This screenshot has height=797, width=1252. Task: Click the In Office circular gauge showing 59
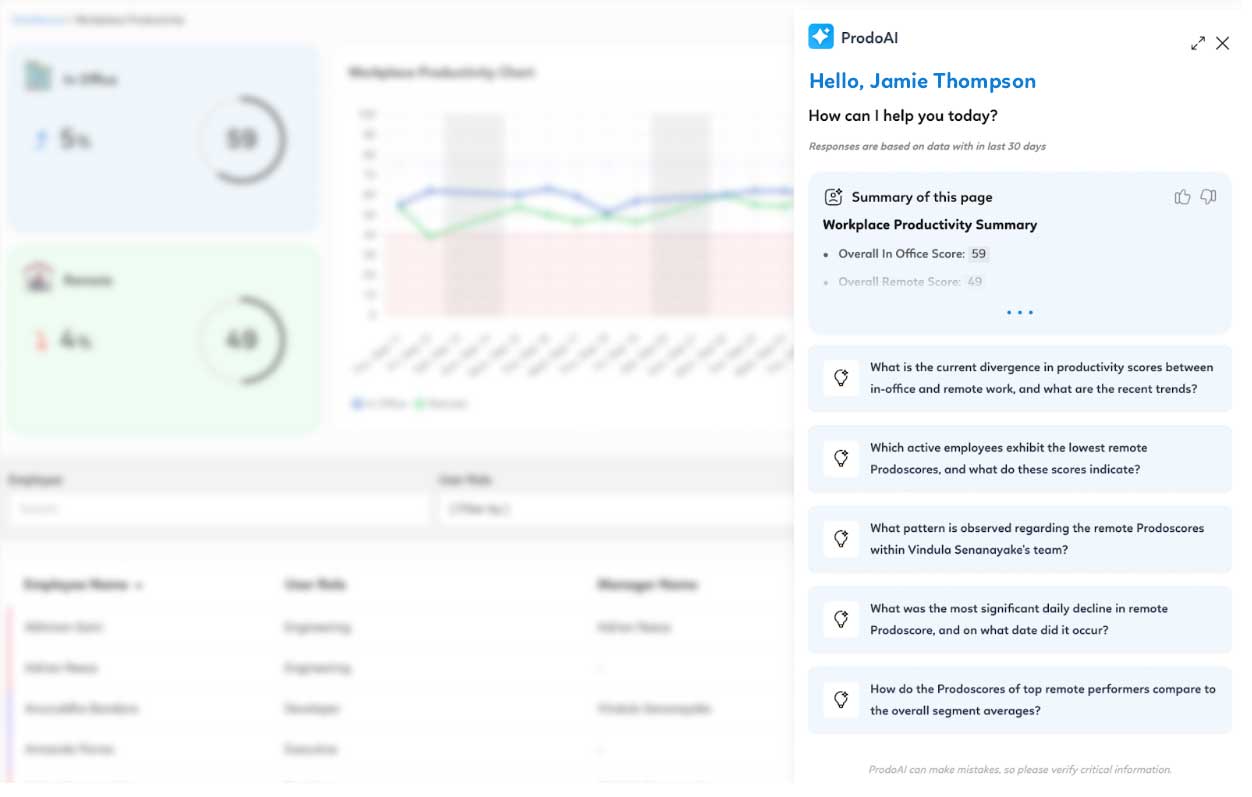(241, 139)
